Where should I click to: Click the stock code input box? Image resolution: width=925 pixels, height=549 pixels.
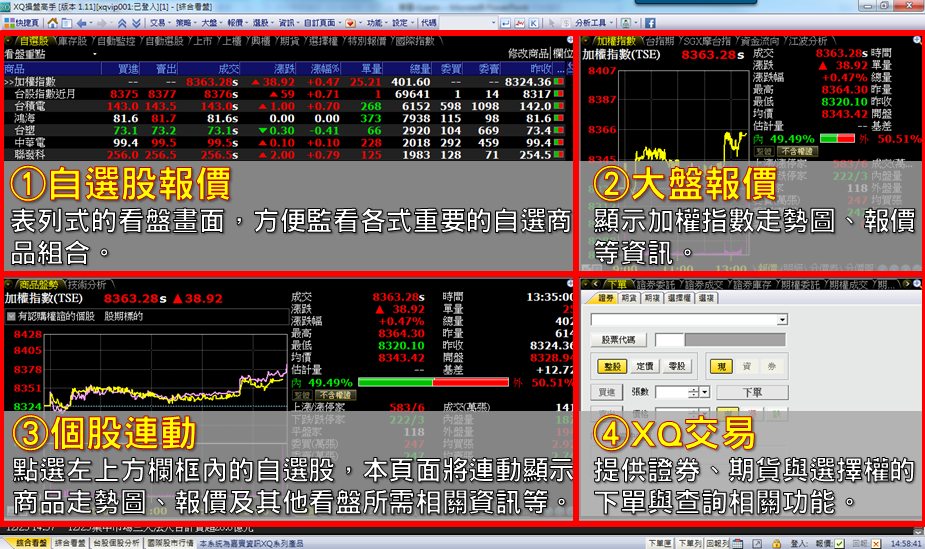[669, 340]
